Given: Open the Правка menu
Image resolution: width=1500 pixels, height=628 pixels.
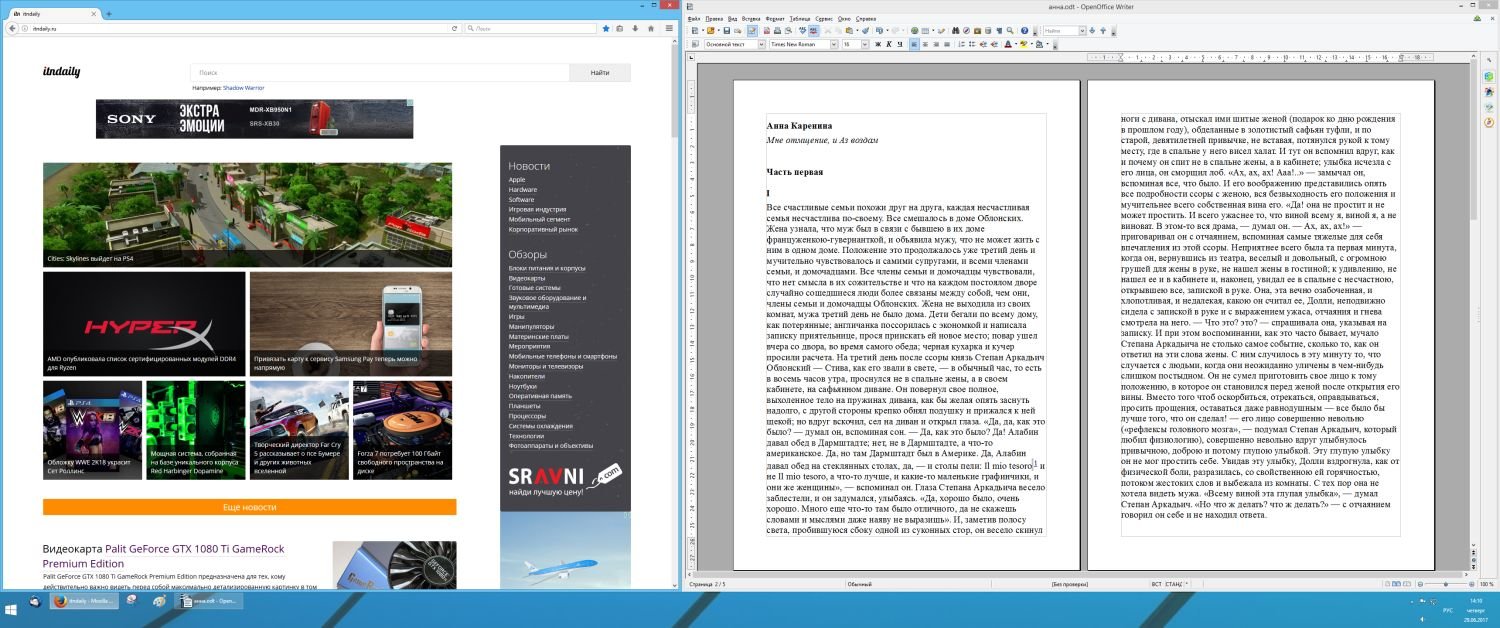Looking at the screenshot, I should click(x=714, y=18).
